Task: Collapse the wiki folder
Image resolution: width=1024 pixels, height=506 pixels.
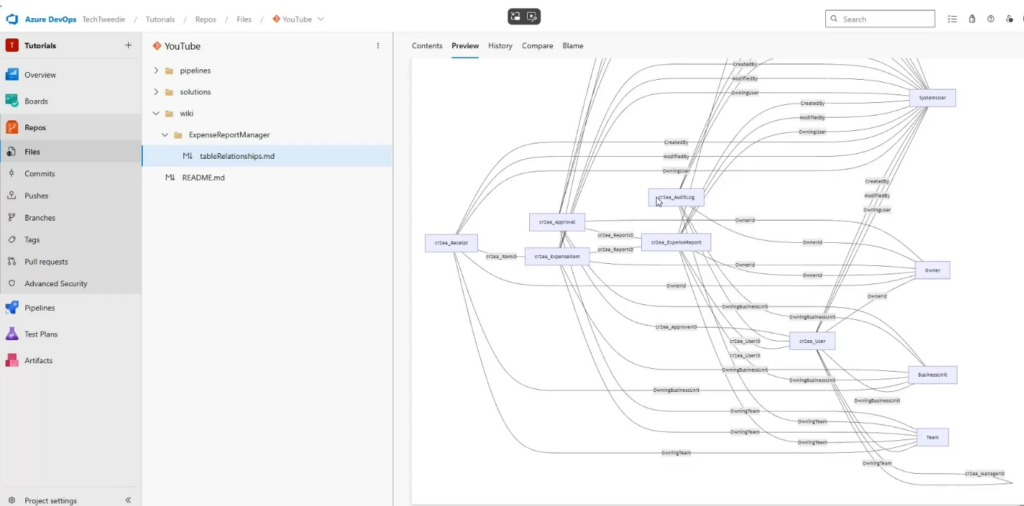Action: point(156,114)
